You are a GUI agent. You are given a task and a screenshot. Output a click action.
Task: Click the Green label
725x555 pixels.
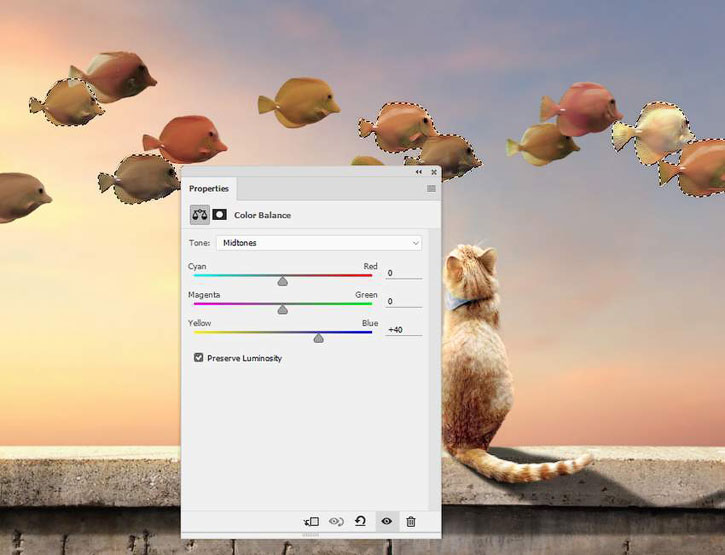(366, 295)
